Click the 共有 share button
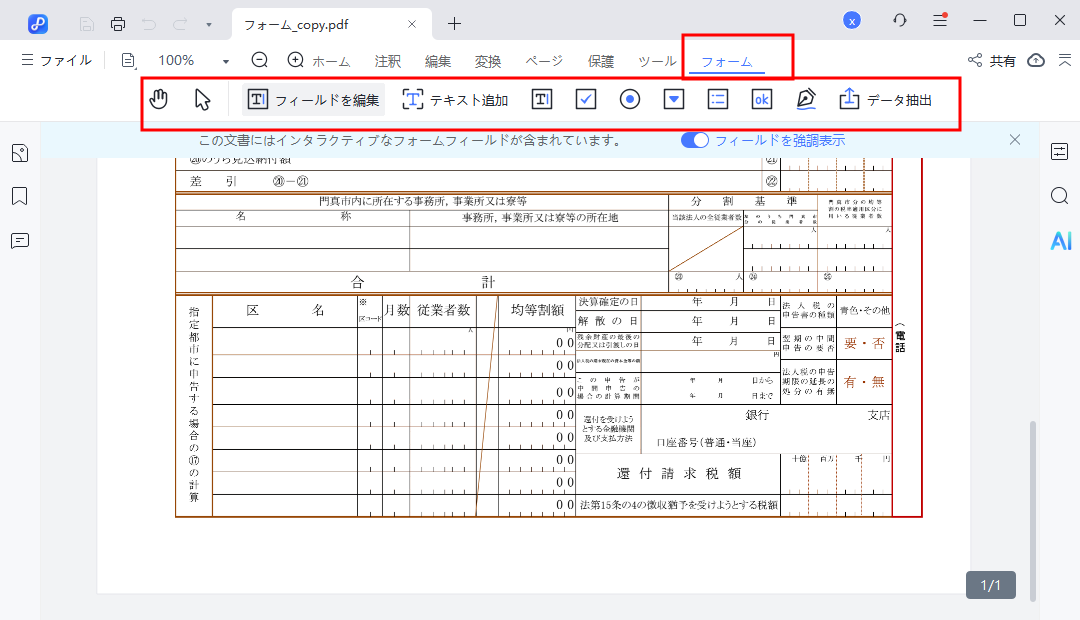Screen dimensions: 1080x620 992,61
